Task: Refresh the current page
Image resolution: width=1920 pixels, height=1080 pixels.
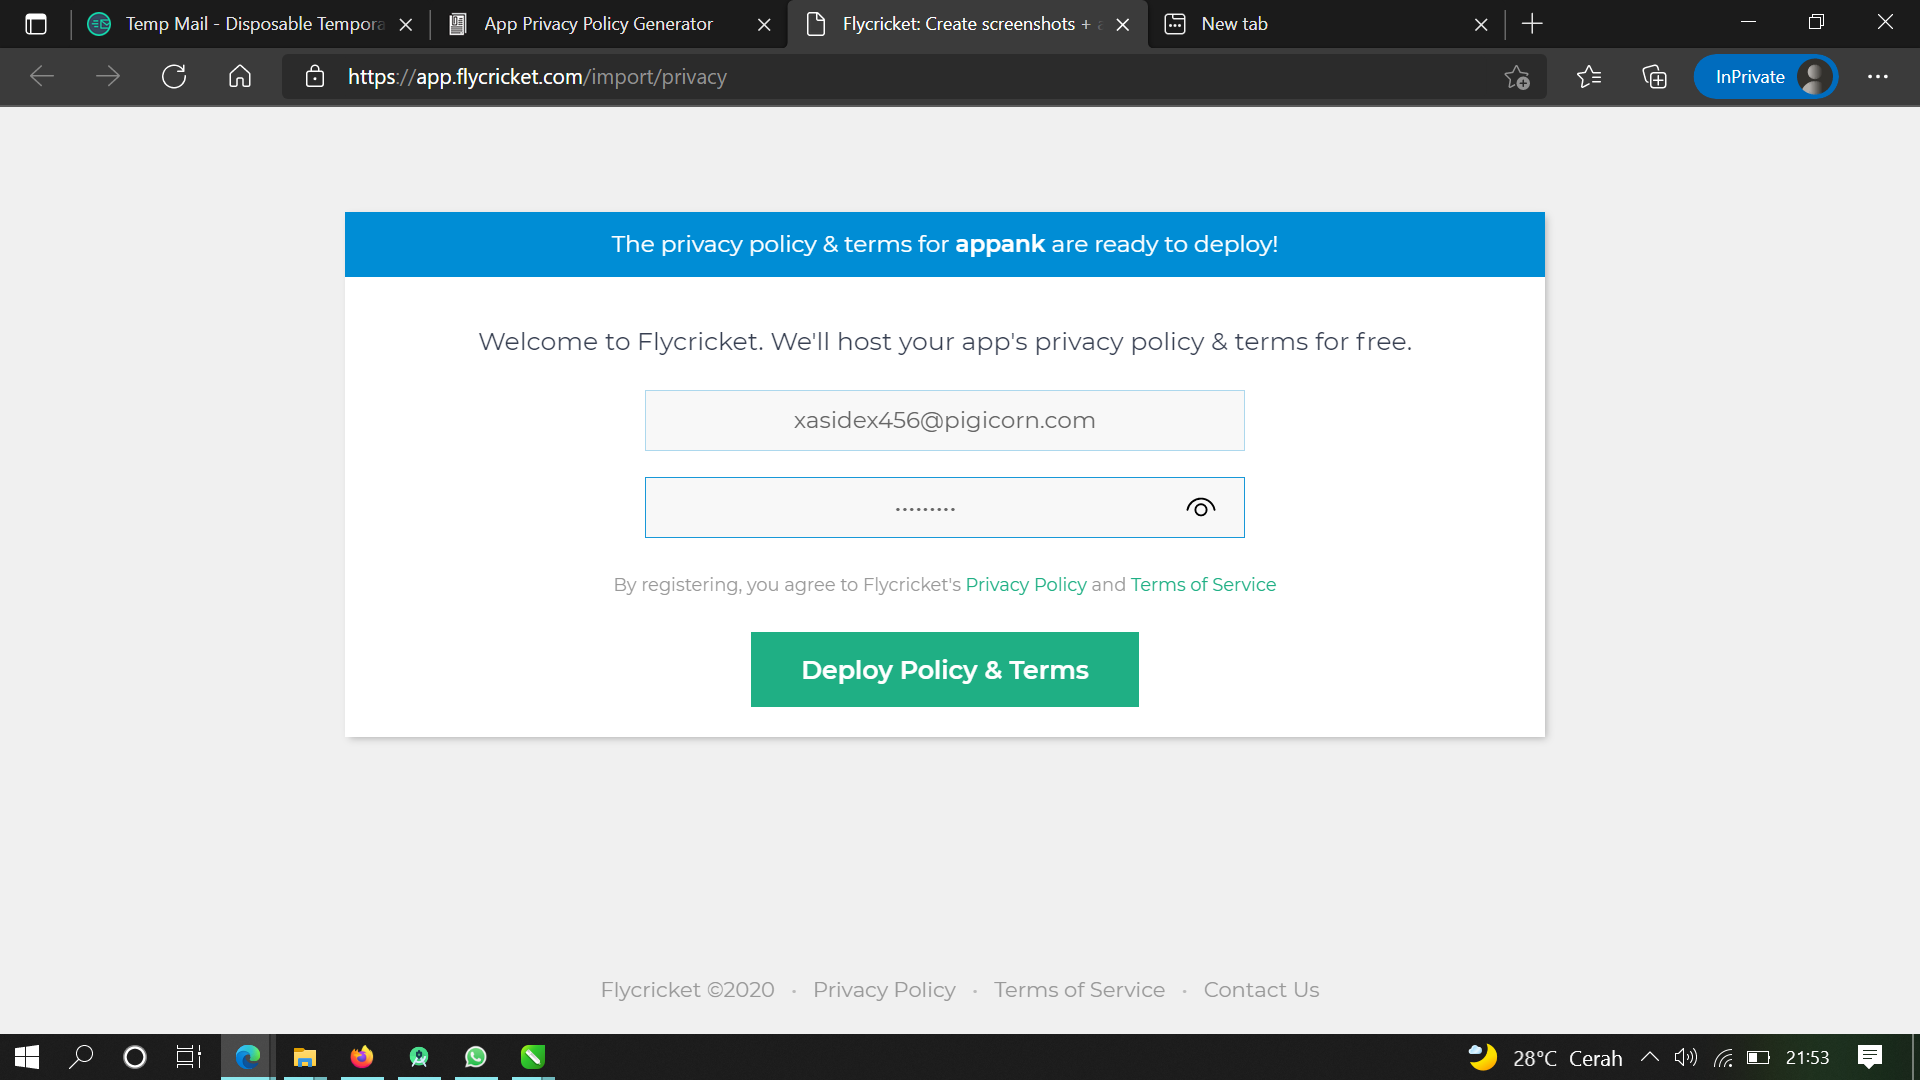Action: pyautogui.click(x=174, y=77)
